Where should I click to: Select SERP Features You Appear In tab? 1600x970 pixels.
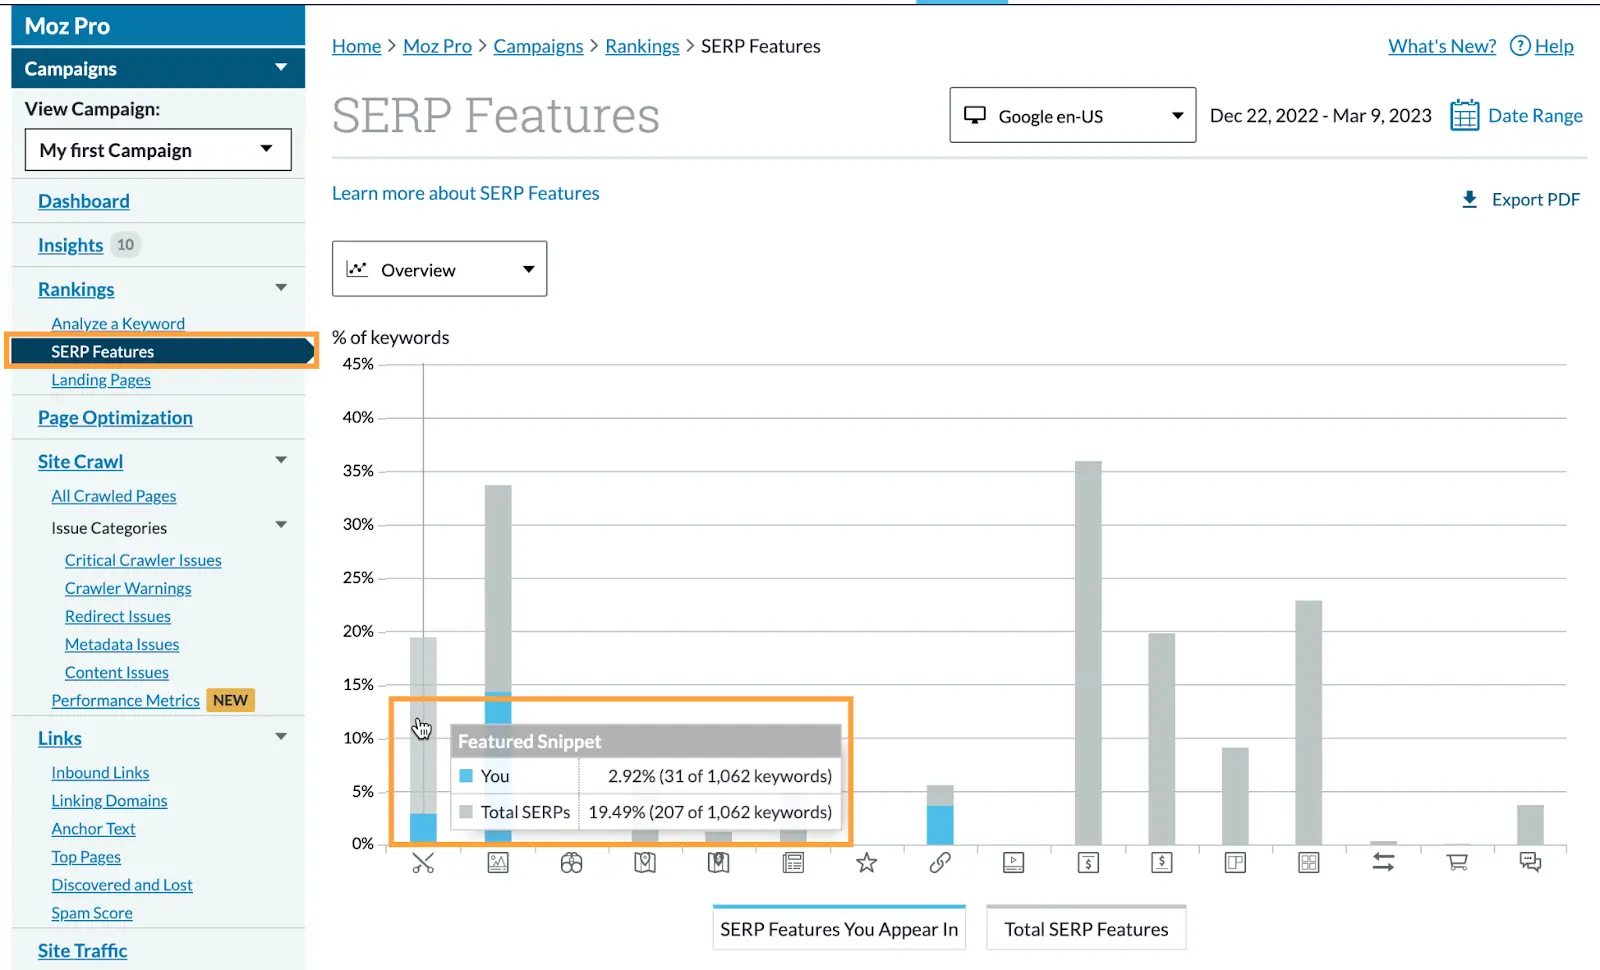pyautogui.click(x=839, y=929)
